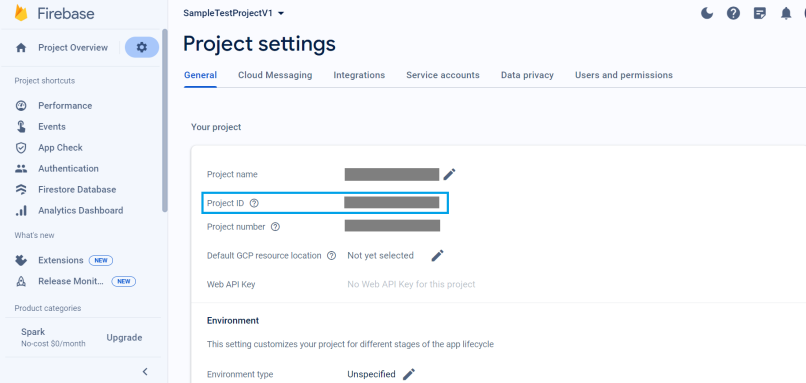Toggle dark mode with moon icon

click(707, 13)
